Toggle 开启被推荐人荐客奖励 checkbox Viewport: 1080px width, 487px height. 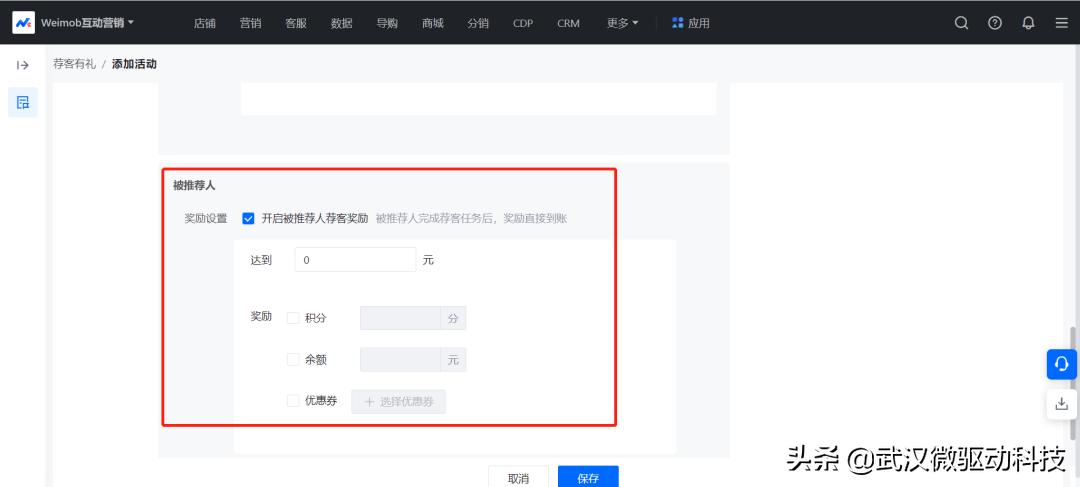pos(249,218)
